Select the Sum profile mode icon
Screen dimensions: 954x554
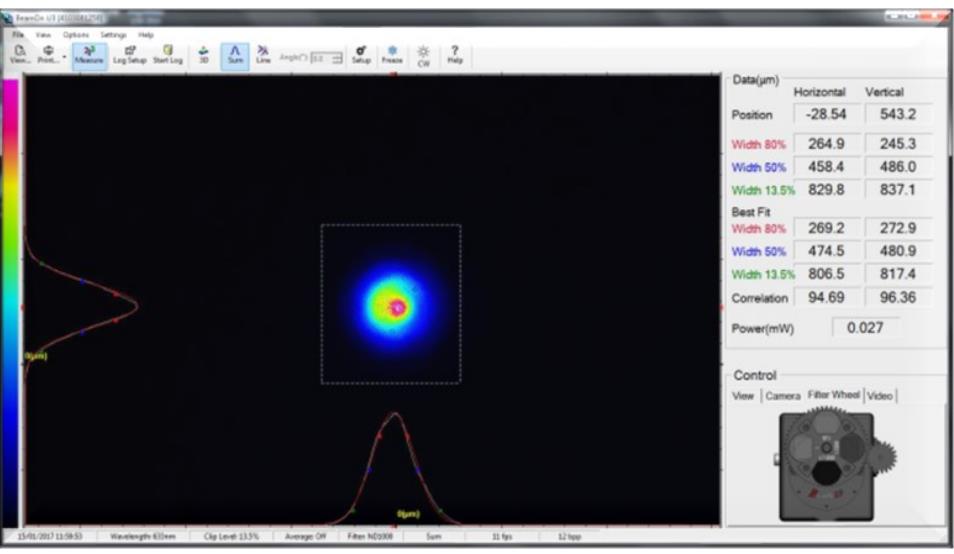point(235,53)
